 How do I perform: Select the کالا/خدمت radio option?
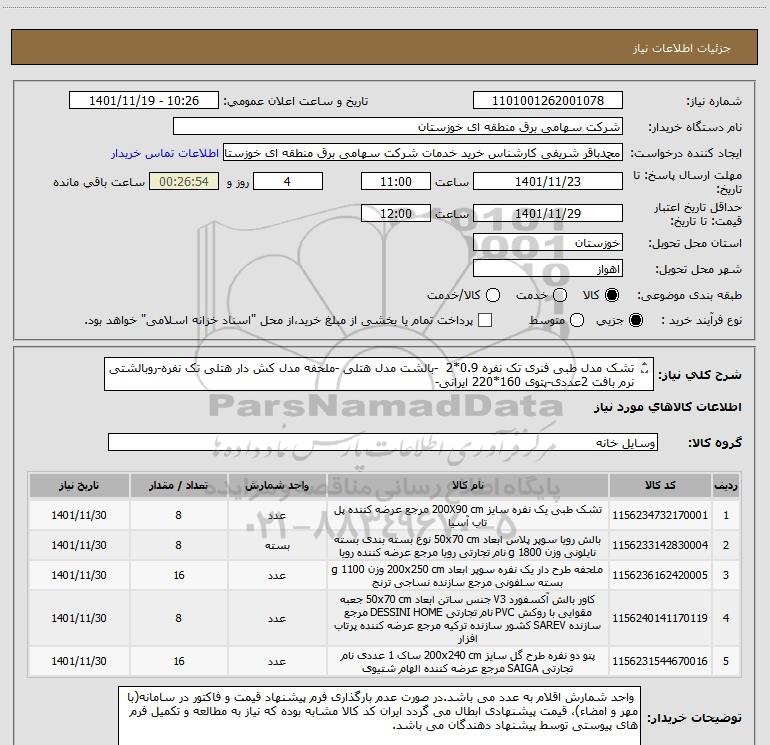[493, 295]
